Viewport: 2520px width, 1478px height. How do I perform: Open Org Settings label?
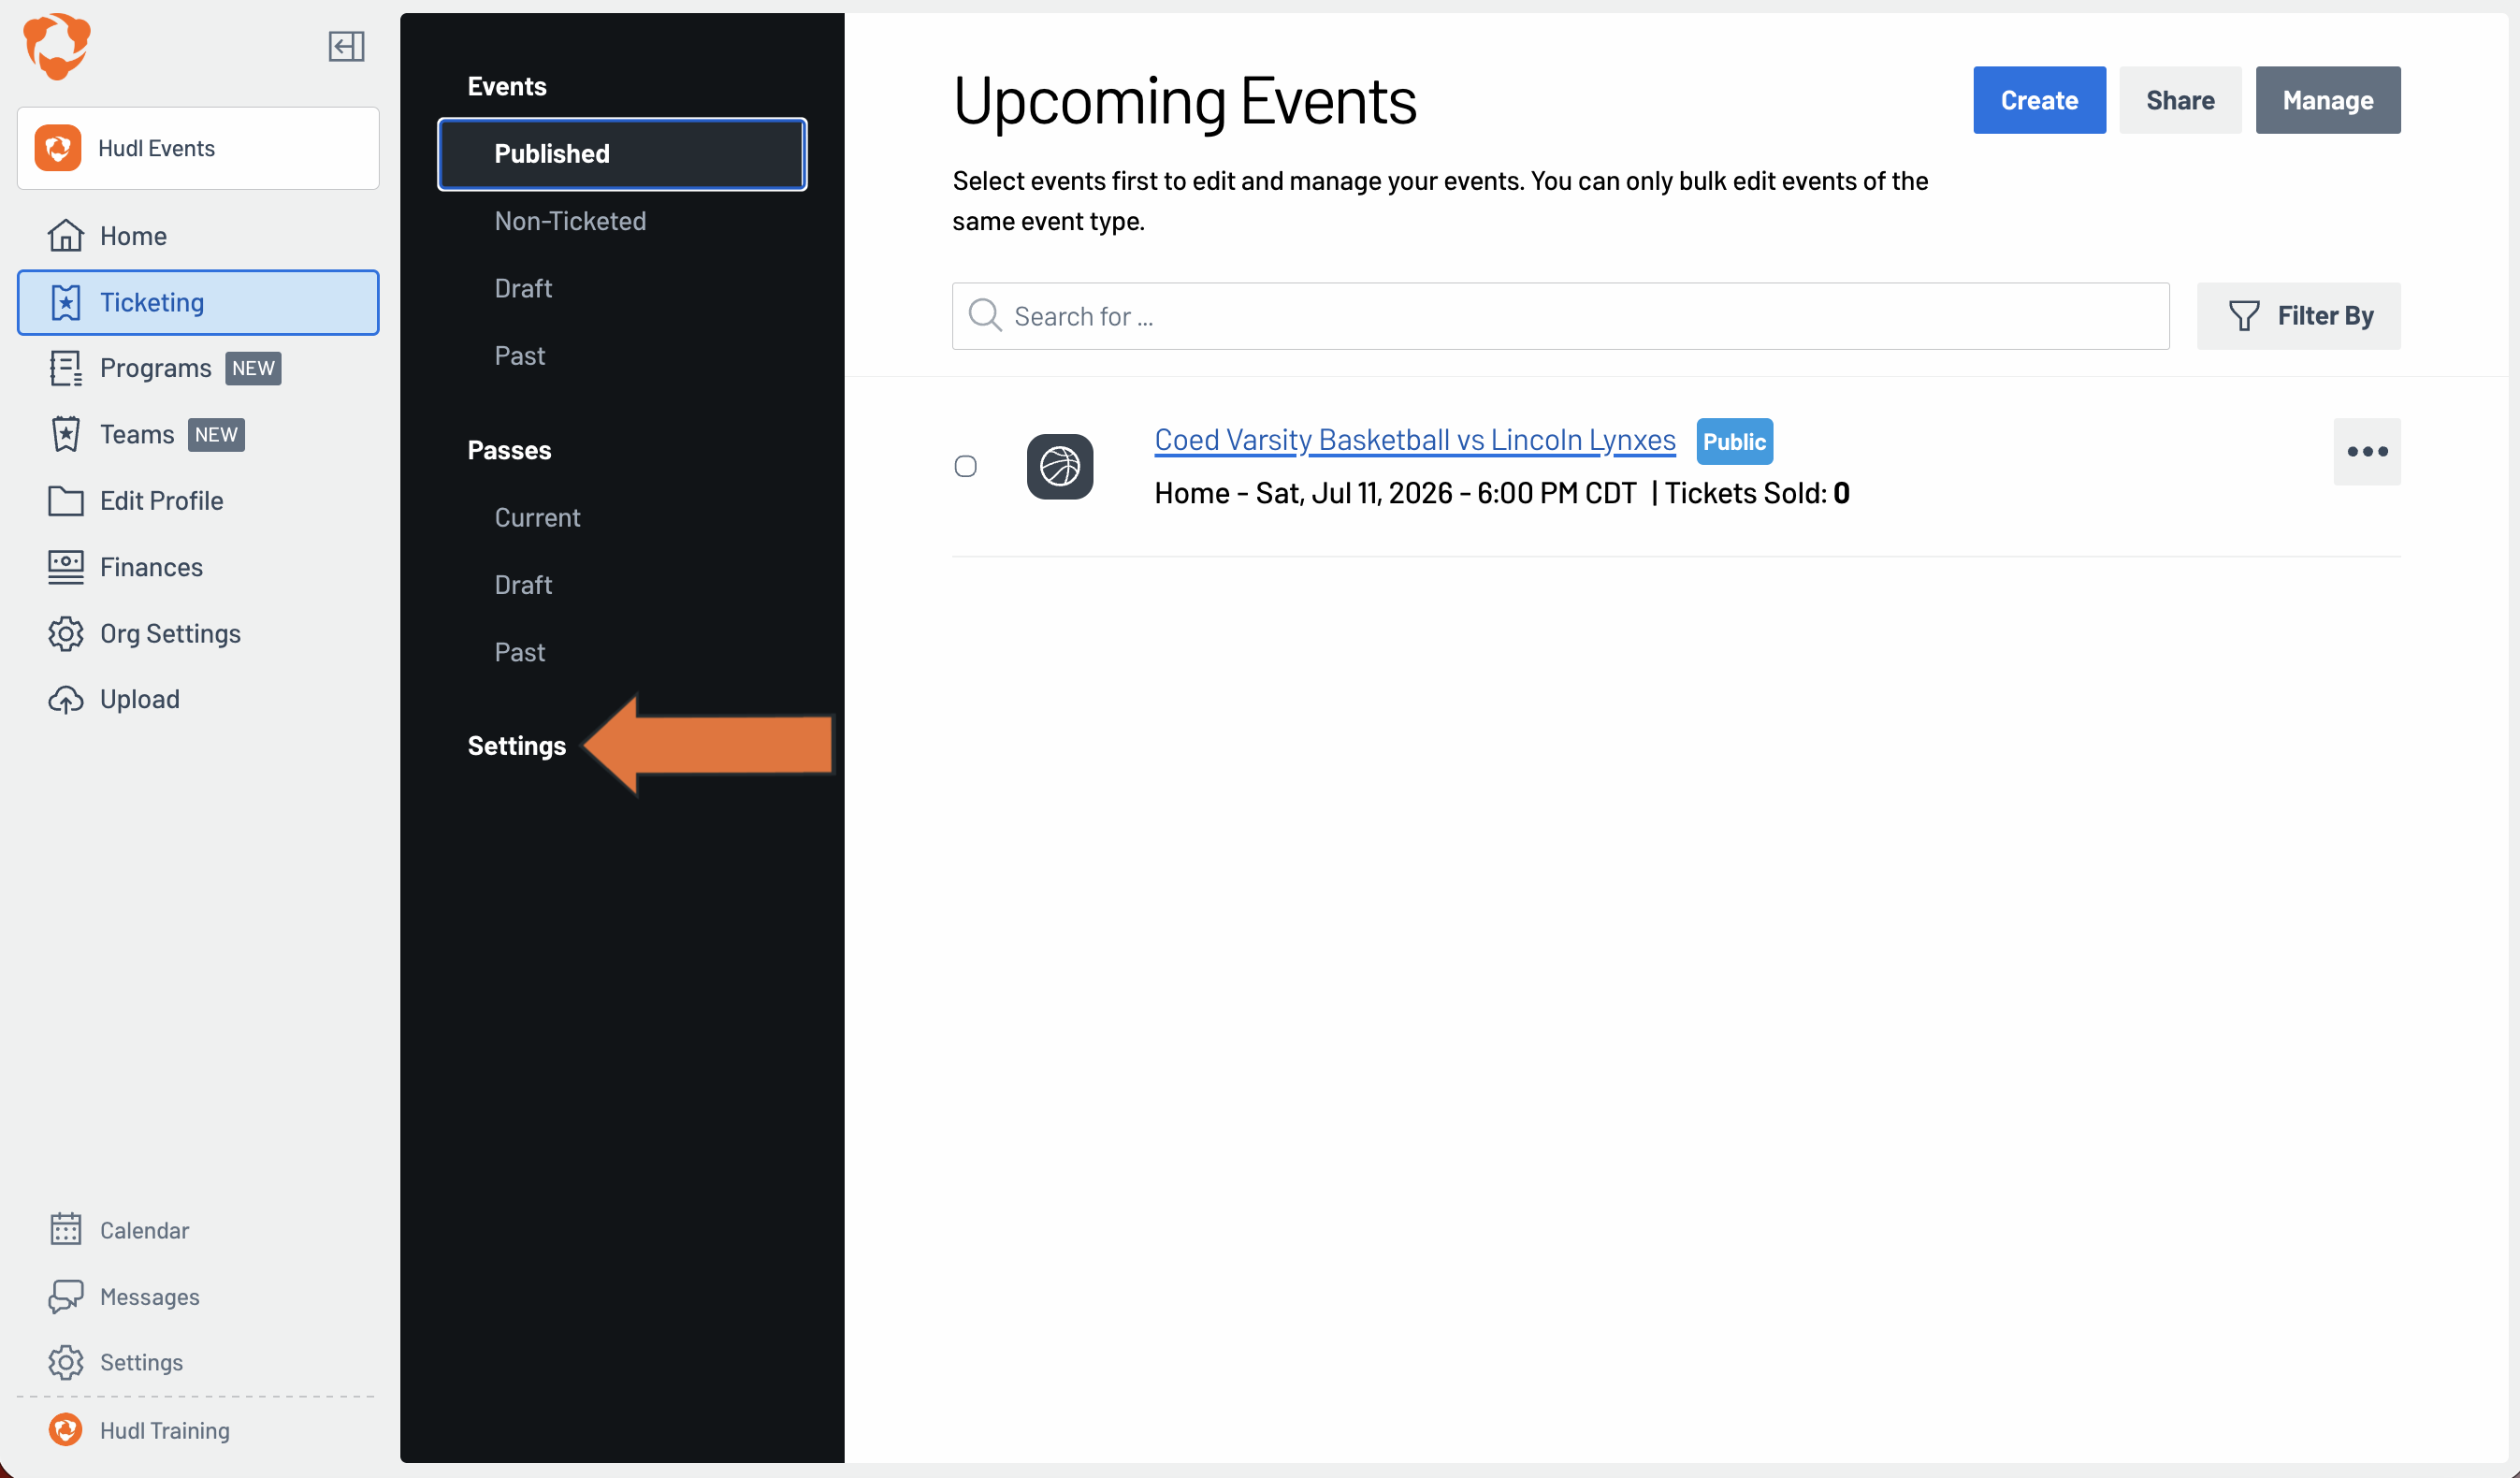pos(170,634)
